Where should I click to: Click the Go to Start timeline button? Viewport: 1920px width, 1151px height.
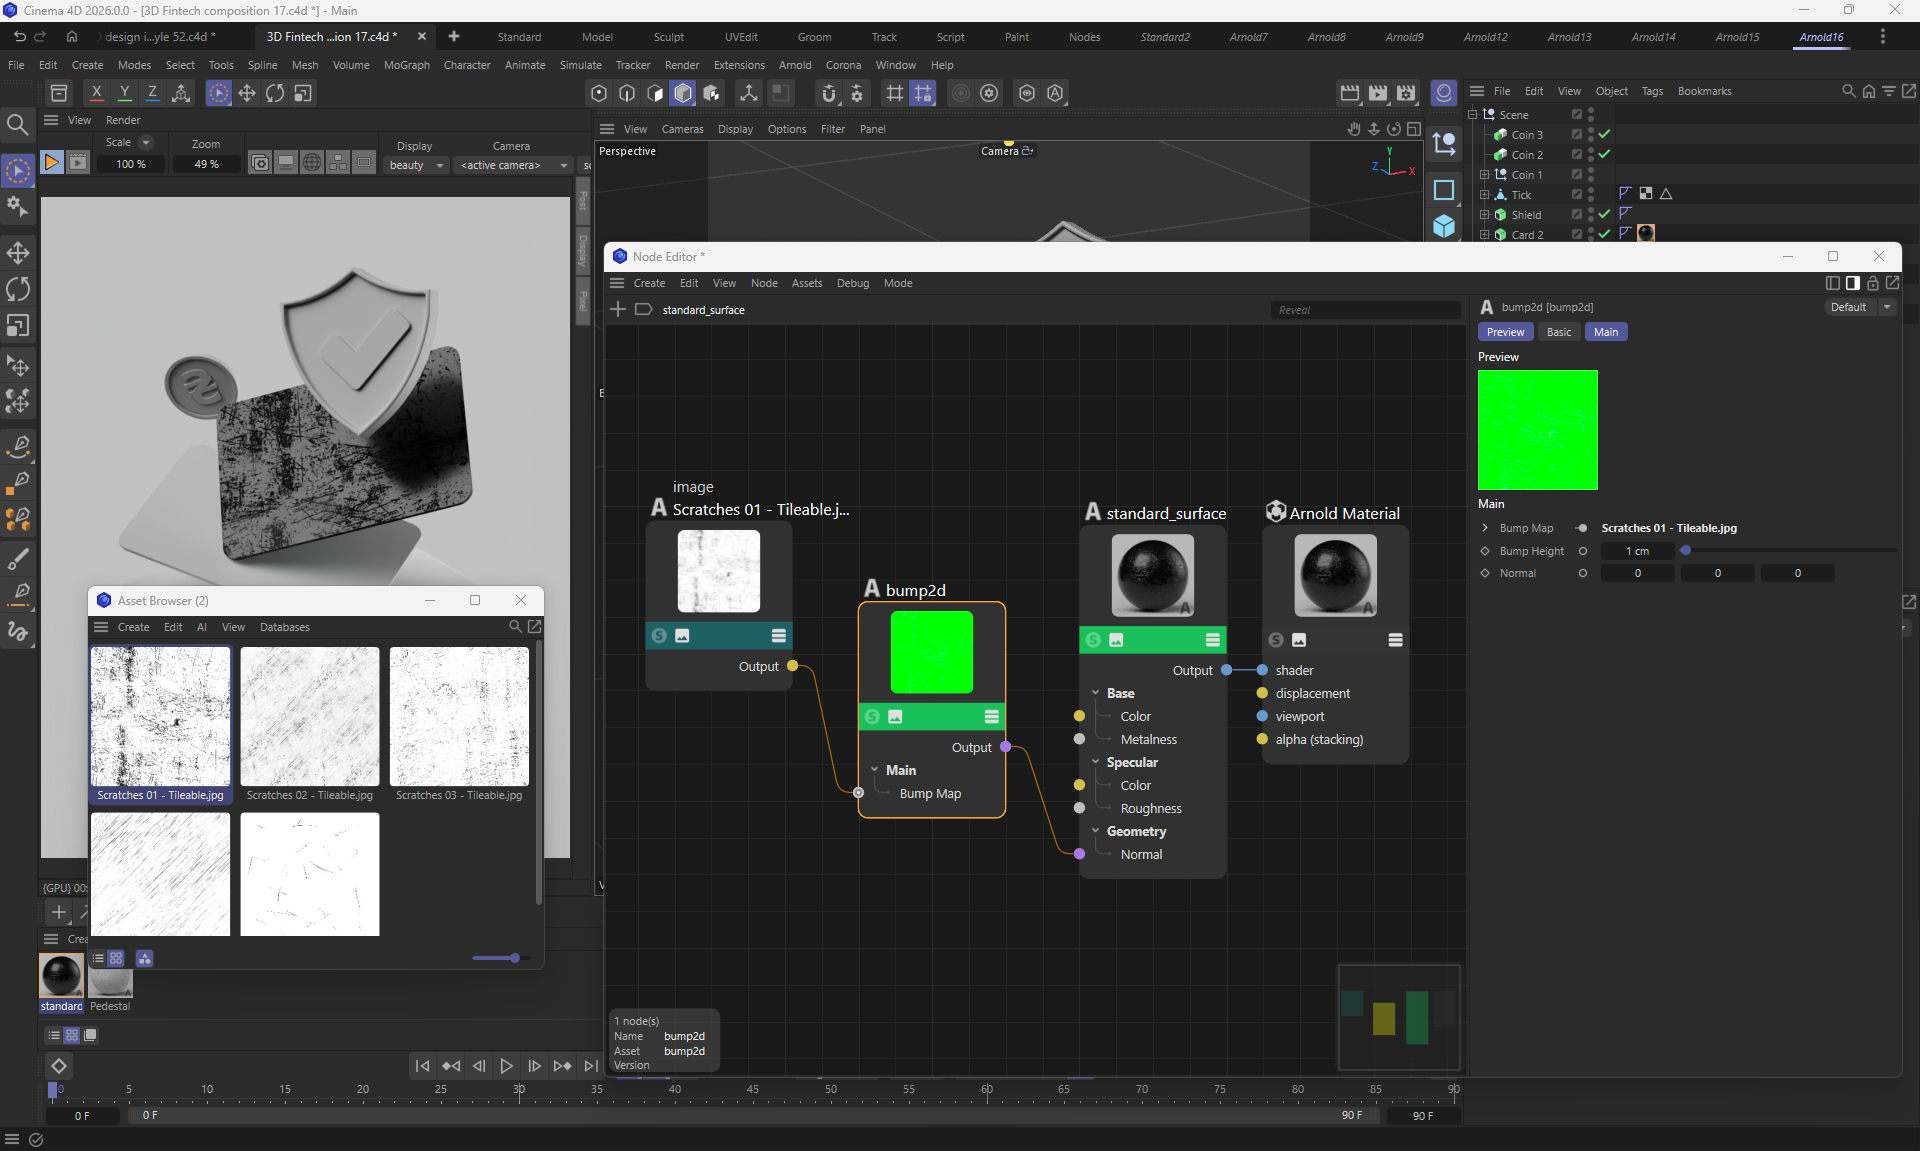(422, 1066)
